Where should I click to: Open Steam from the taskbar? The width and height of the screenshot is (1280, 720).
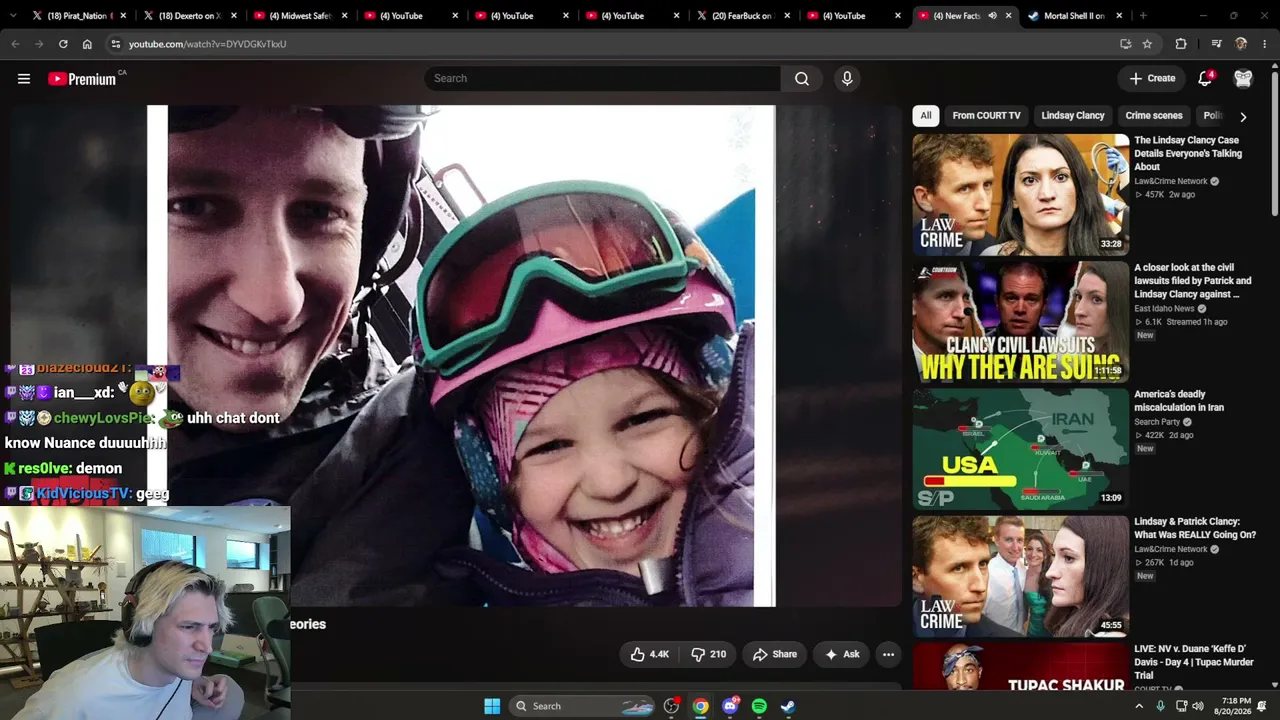click(788, 706)
